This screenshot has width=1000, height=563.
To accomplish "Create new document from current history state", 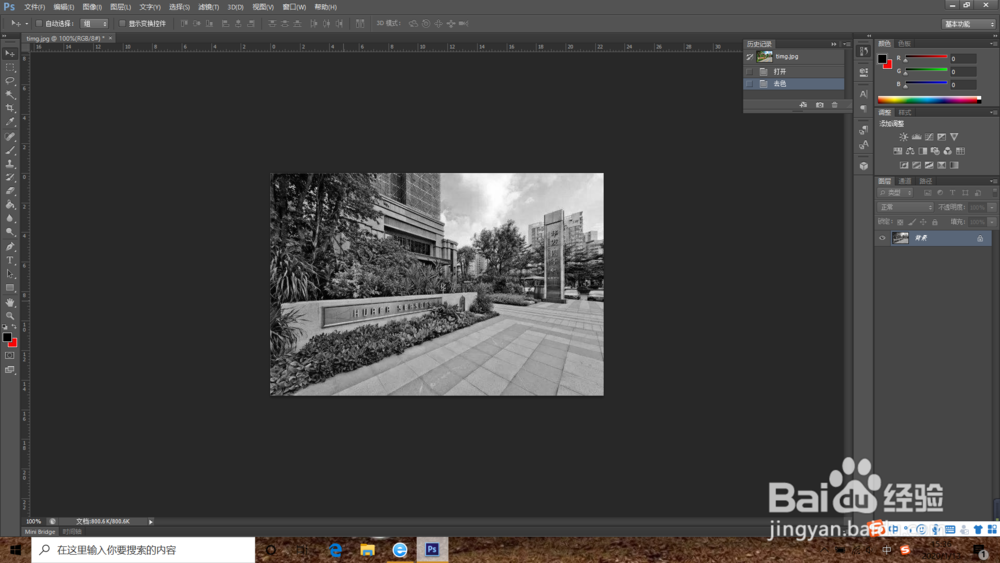I will click(x=803, y=105).
